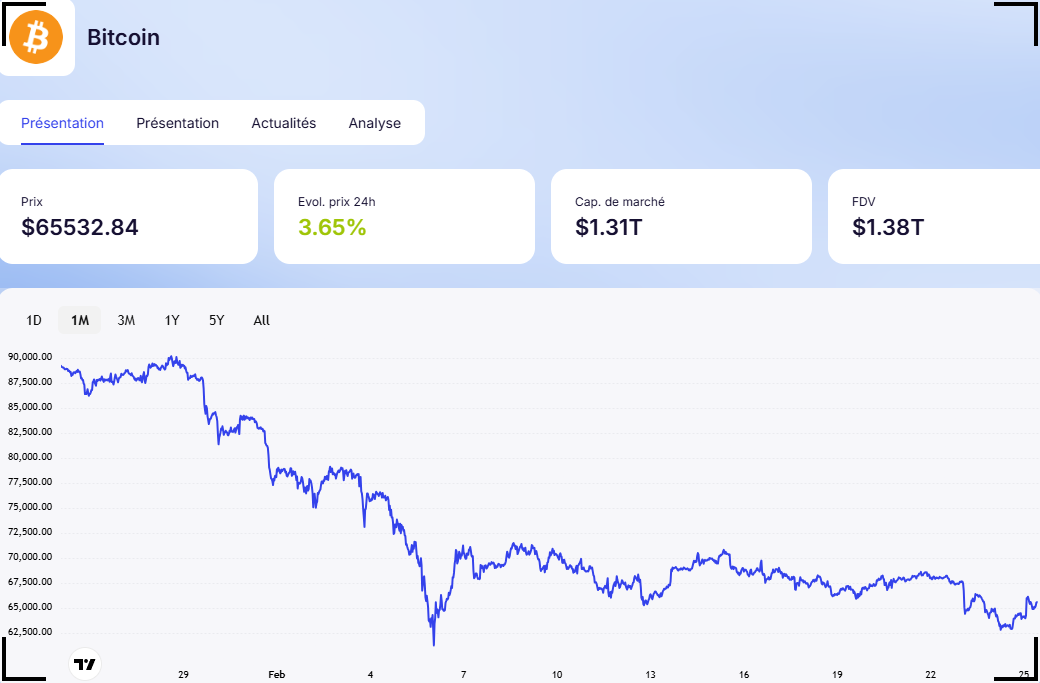Choose the 1Y chart period
This screenshot has height=683, width=1040.
click(172, 320)
